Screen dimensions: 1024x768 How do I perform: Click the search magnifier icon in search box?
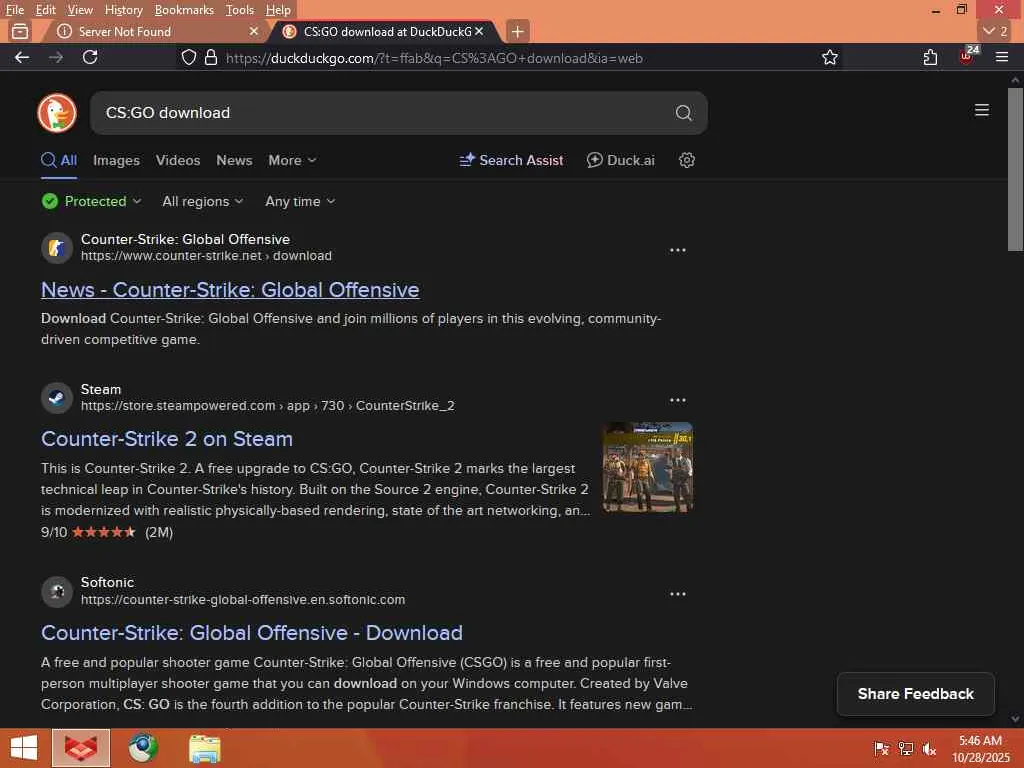(x=683, y=113)
